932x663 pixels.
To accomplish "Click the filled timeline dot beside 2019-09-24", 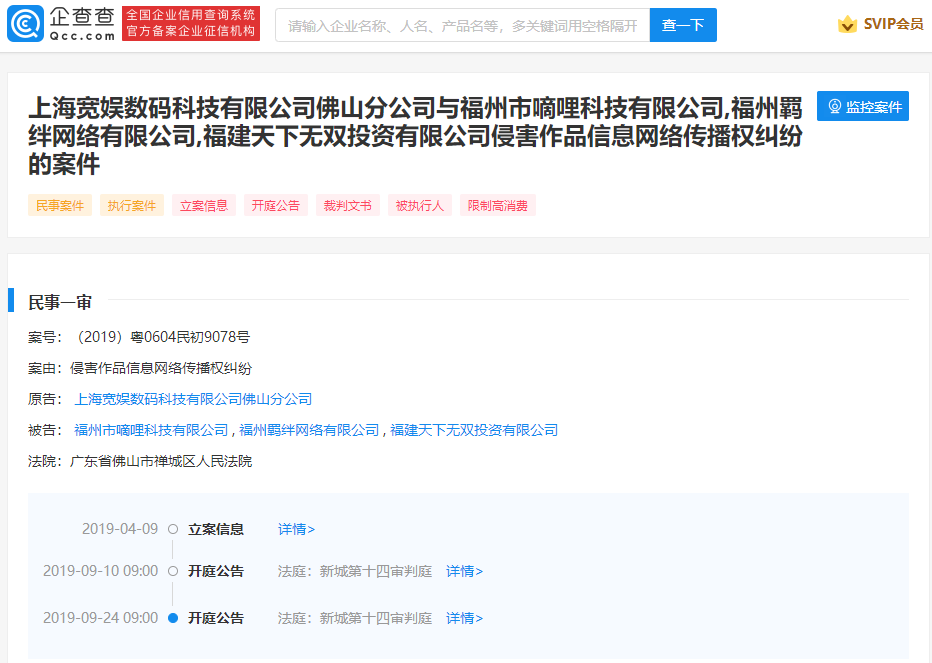I will click(x=173, y=618).
